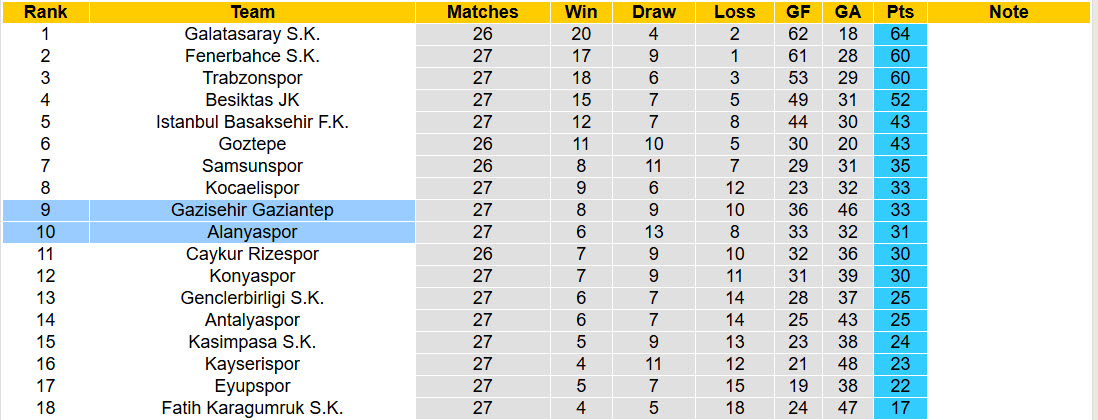This screenshot has width=1098, height=420.
Task: Click the Matches column header
Action: pyautogui.click(x=483, y=12)
